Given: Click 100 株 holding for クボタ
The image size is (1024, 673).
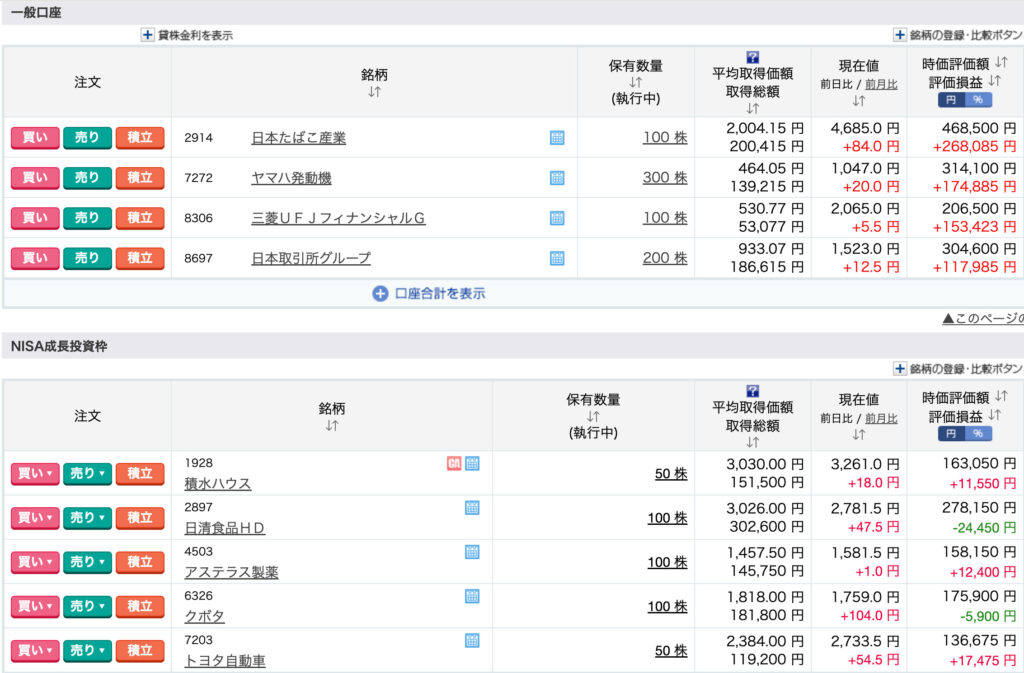Looking at the screenshot, I should point(667,606).
